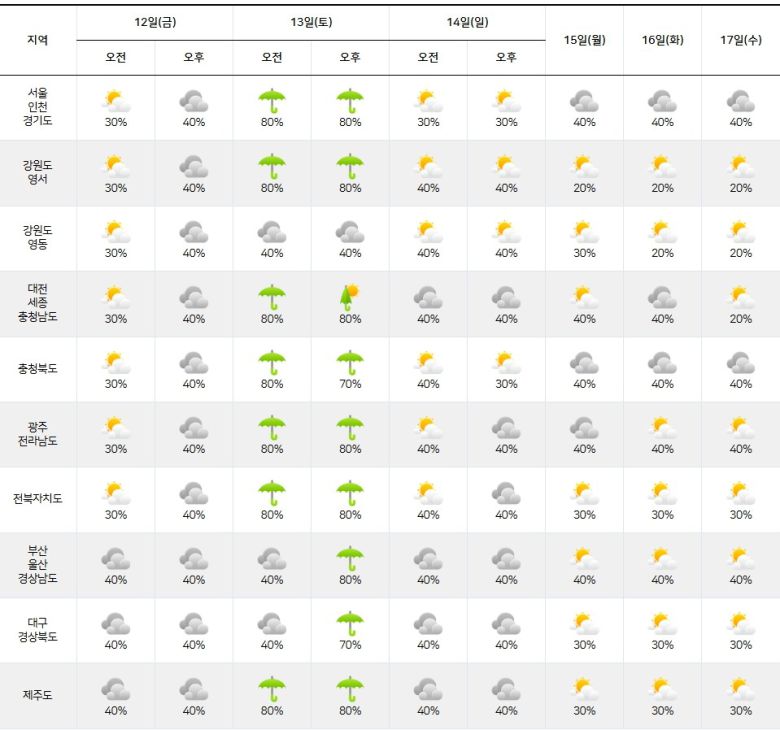This screenshot has width=780, height=730.
Task: Select the 부산 울산 경상남도 13일 오후 umbrella icon
Action: click(349, 558)
